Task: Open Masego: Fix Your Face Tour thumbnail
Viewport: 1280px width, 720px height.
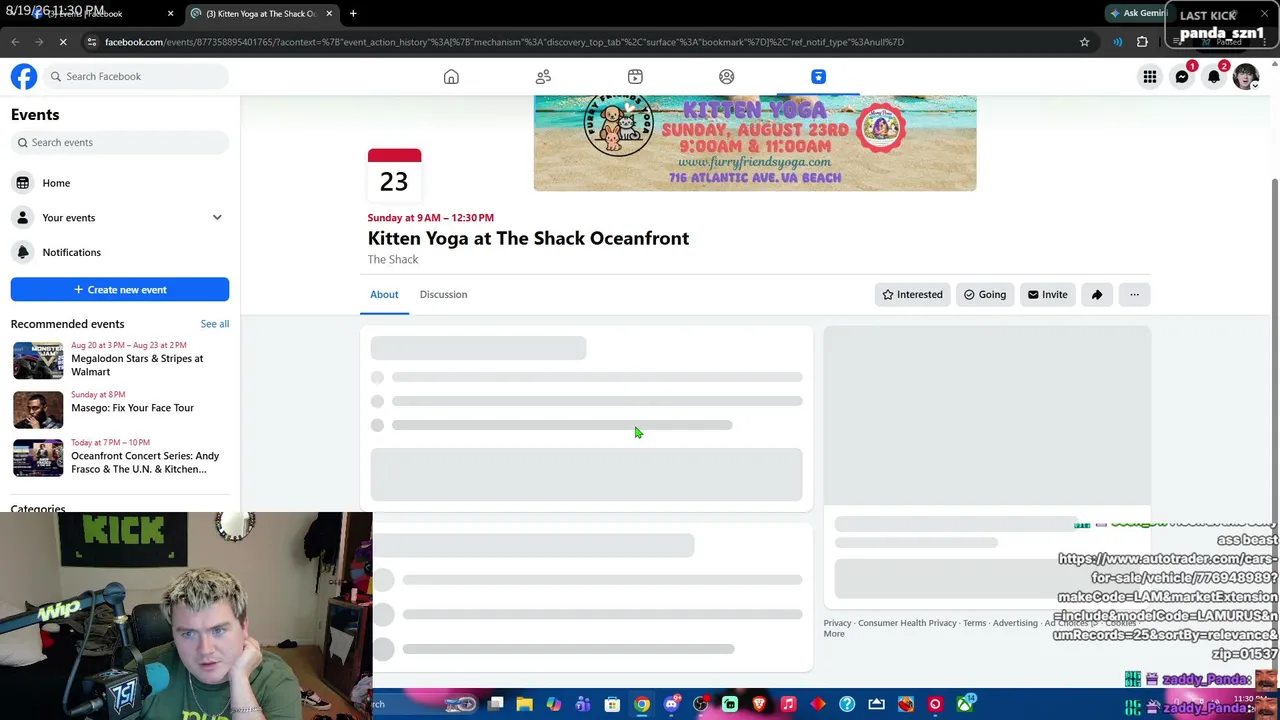Action: (38, 409)
